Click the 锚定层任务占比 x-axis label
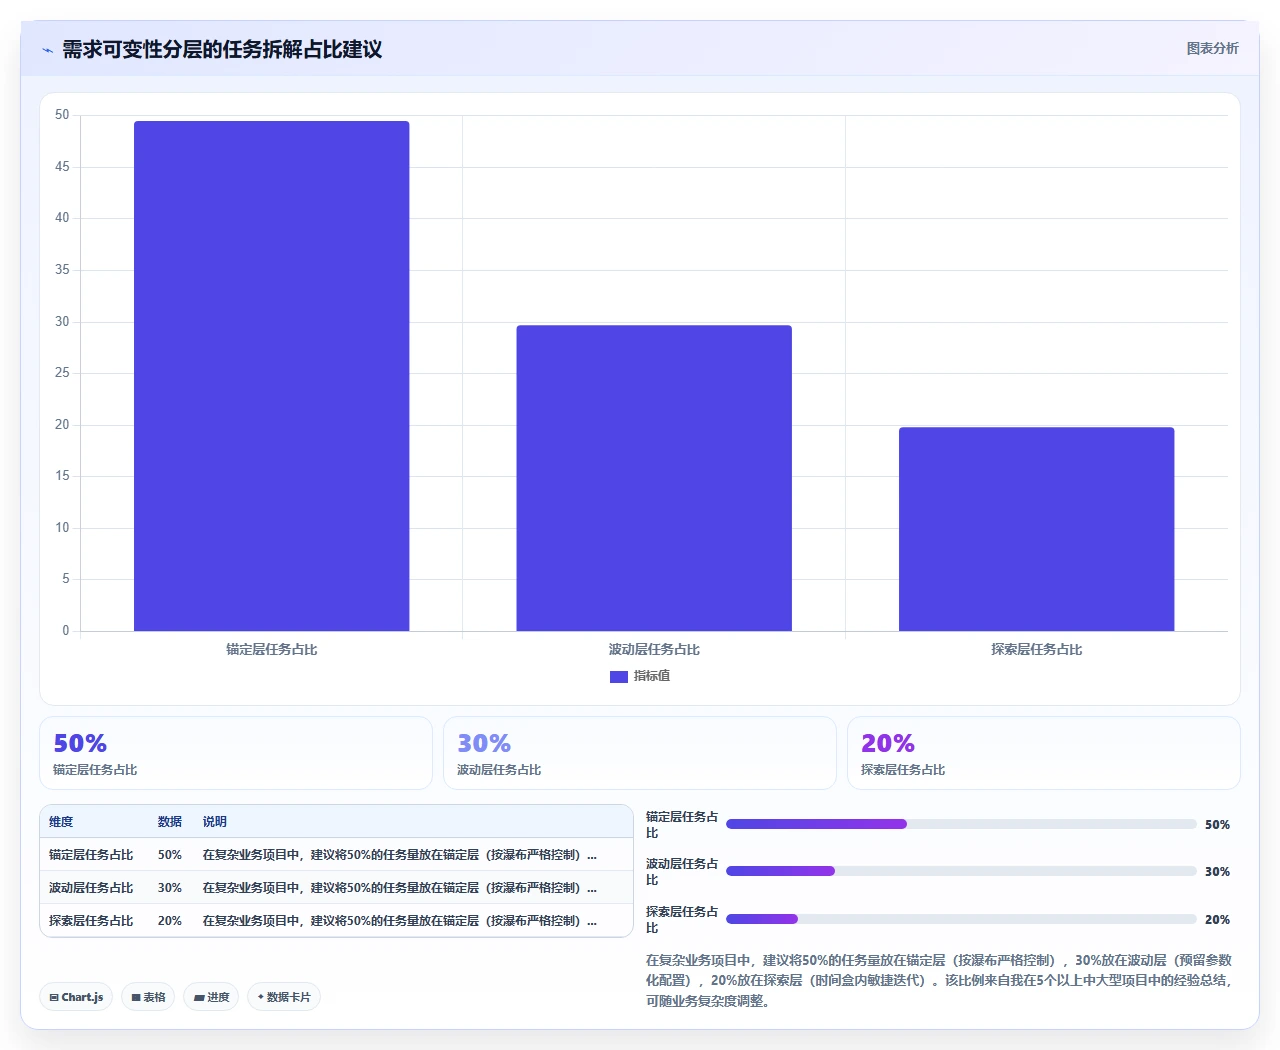The image size is (1280, 1050). click(x=272, y=650)
